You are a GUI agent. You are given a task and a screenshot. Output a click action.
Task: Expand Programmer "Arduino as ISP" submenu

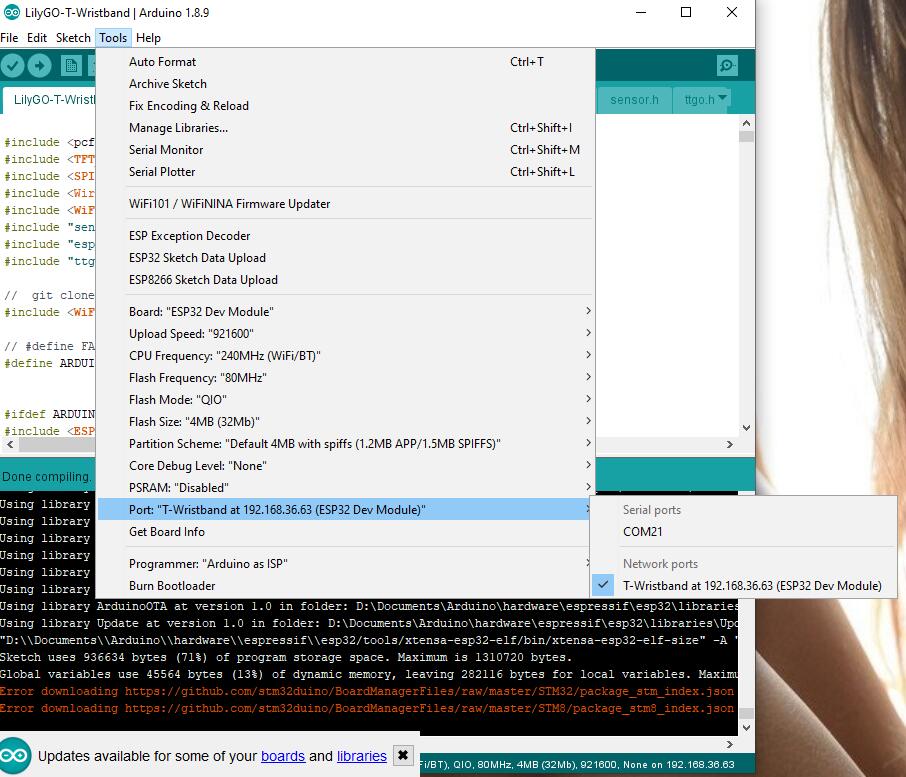pos(346,563)
